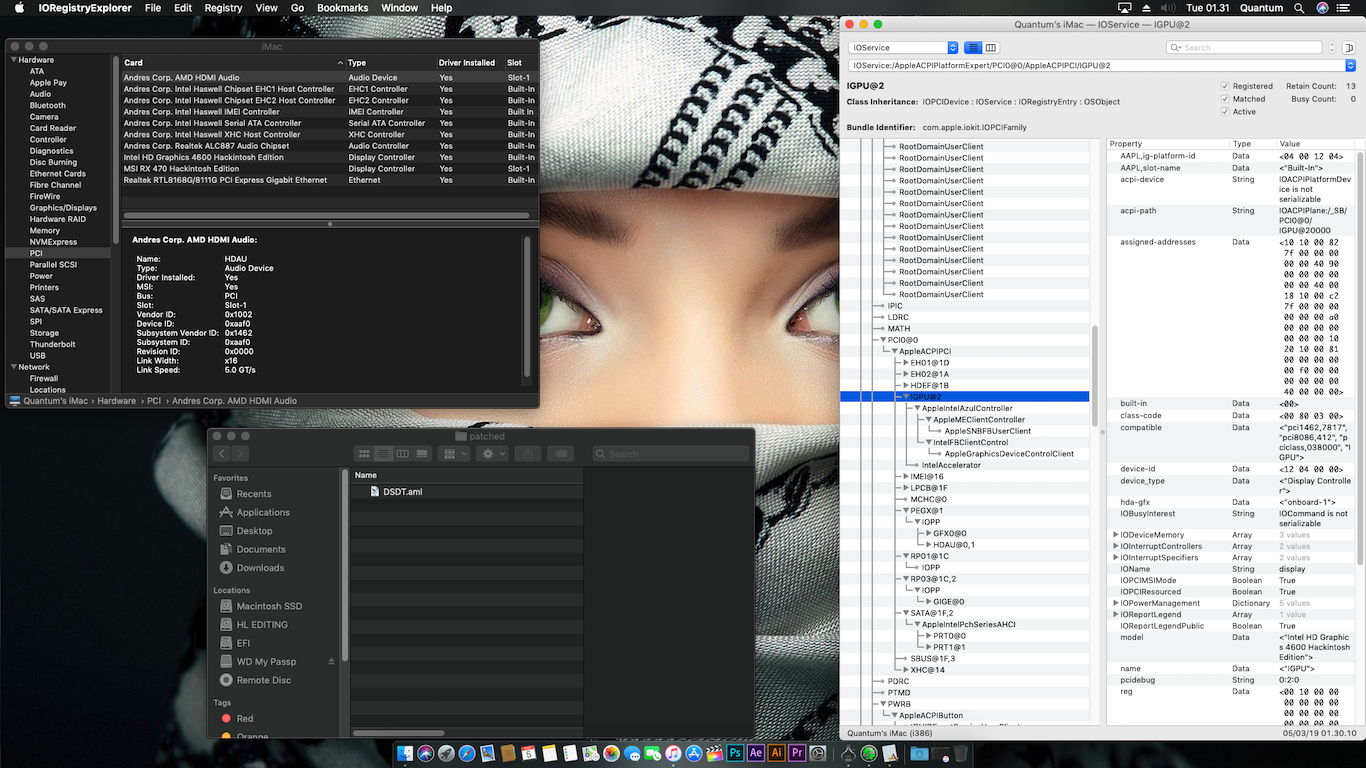Open After Effects from the Dock
Screen dimensions: 1366x768
pos(756,753)
